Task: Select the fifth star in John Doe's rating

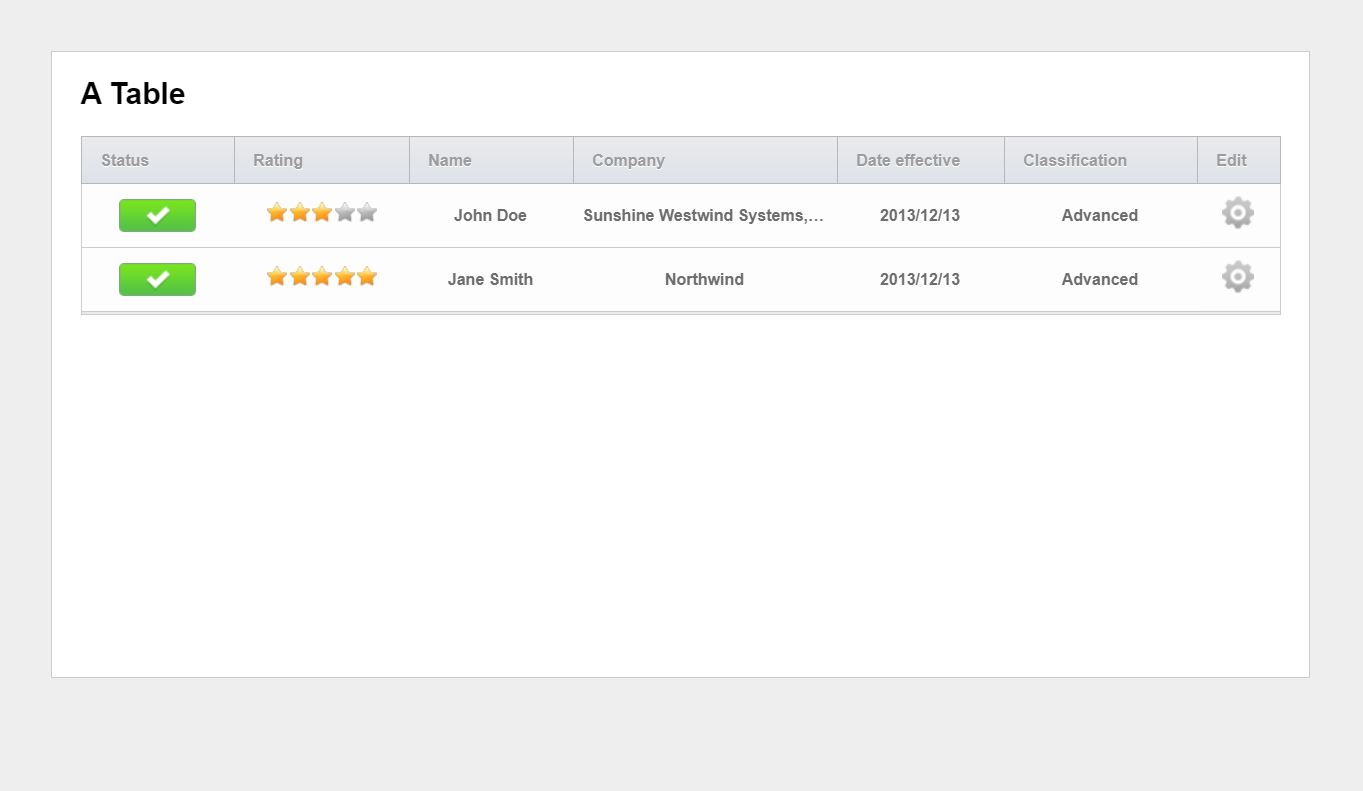Action: (366, 212)
